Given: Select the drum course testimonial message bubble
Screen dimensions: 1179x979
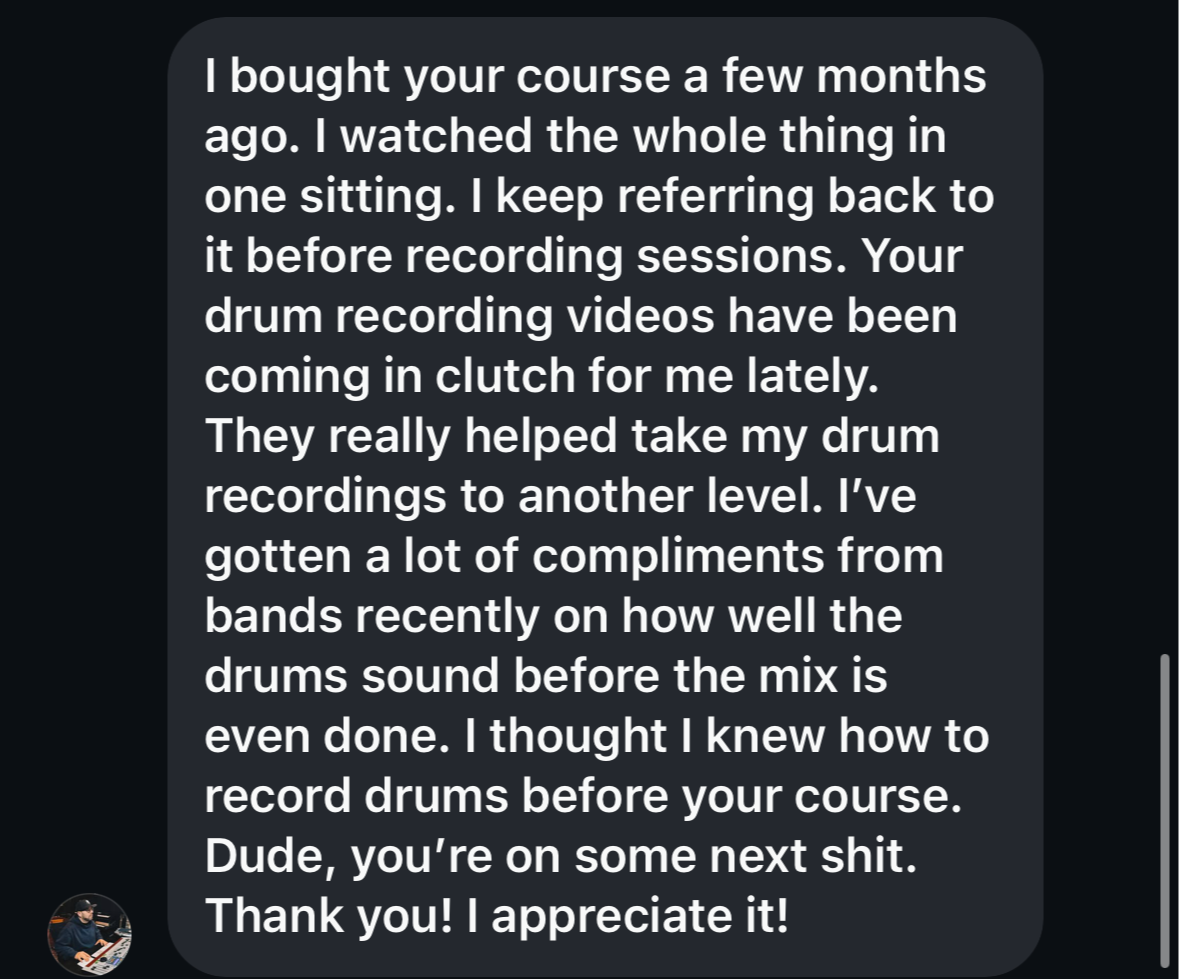Looking at the screenshot, I should click(x=605, y=496).
